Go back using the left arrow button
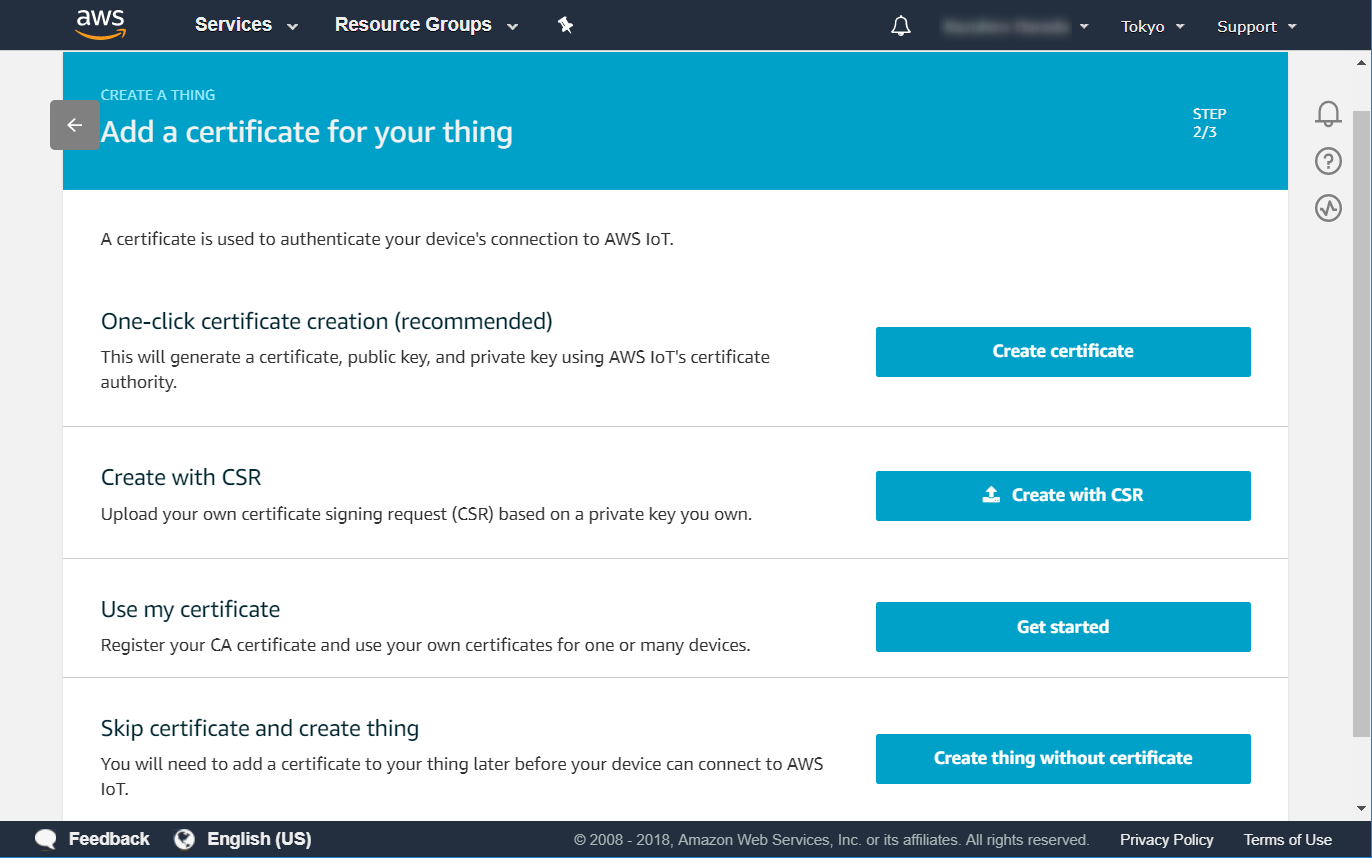The height and width of the screenshot is (858, 1372). click(x=75, y=125)
